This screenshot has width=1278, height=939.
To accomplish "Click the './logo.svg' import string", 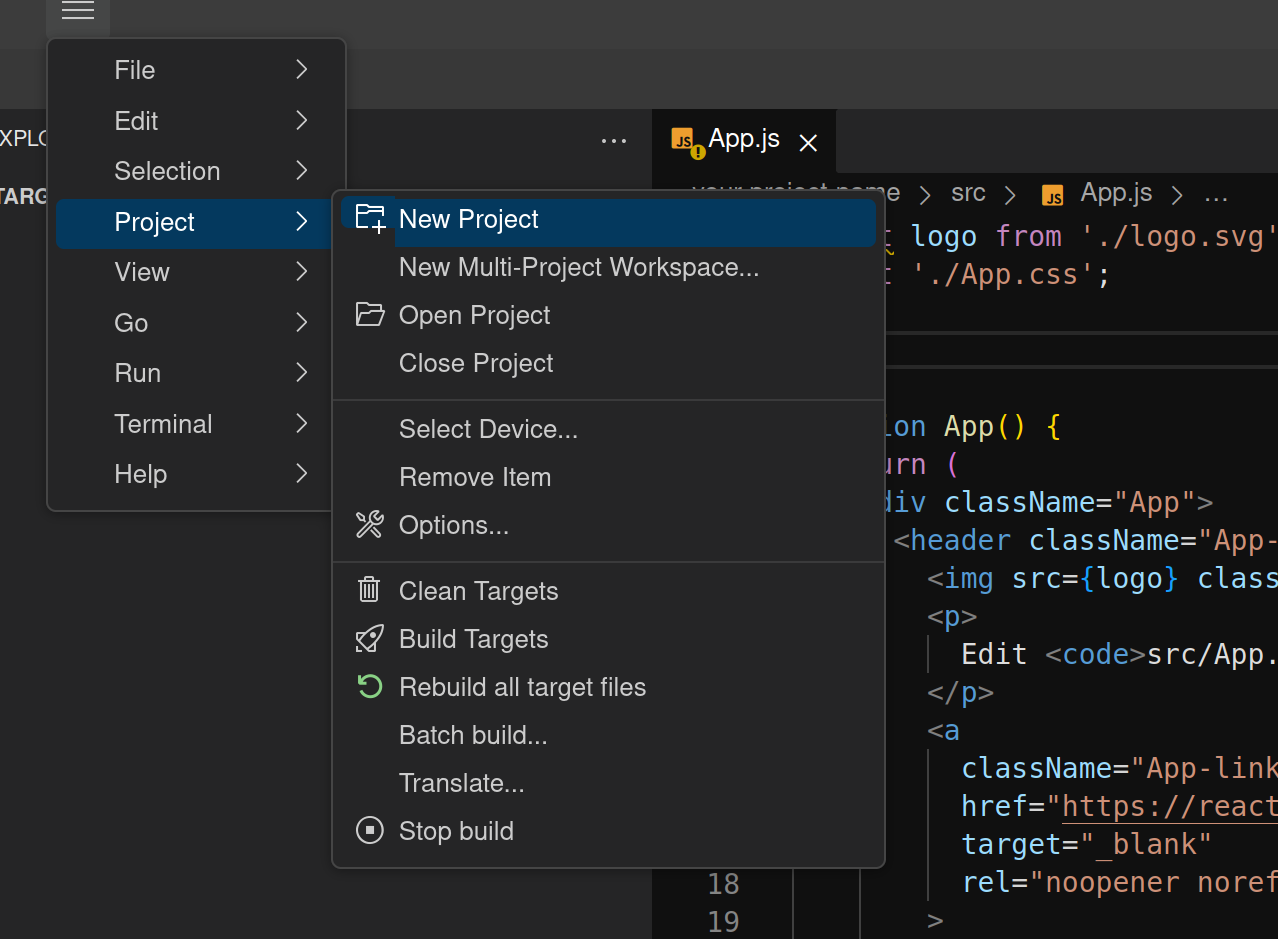I will [1179, 237].
